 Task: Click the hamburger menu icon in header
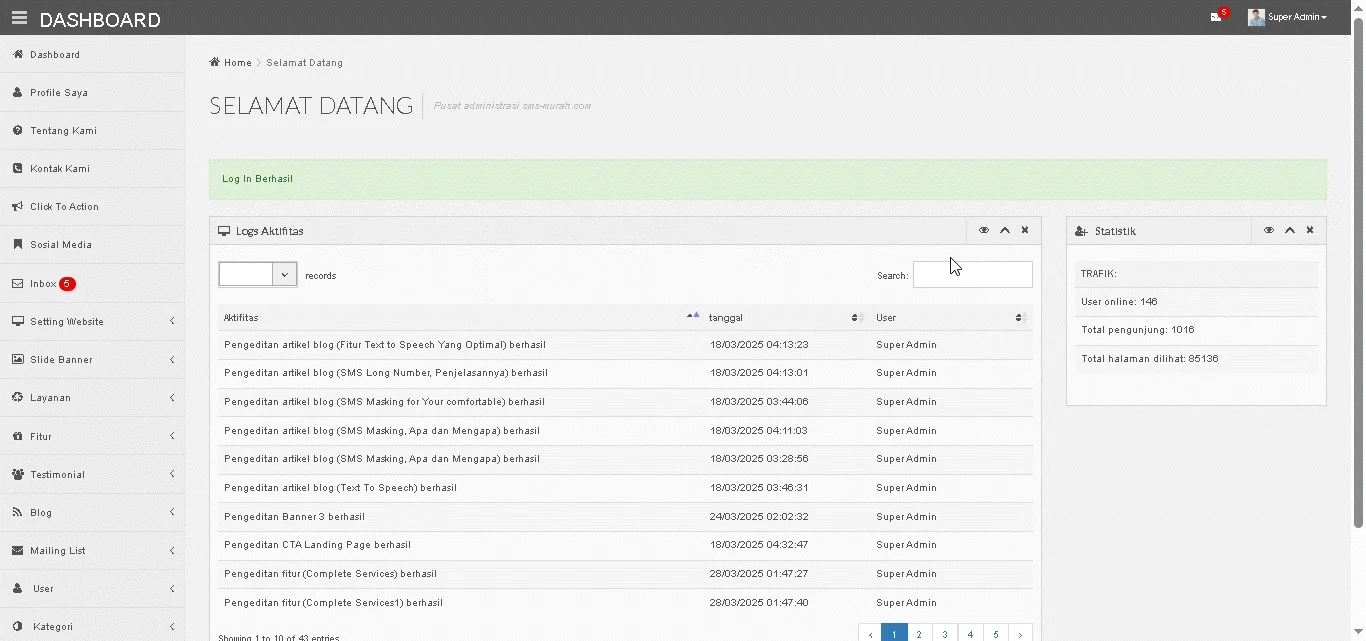pos(19,18)
